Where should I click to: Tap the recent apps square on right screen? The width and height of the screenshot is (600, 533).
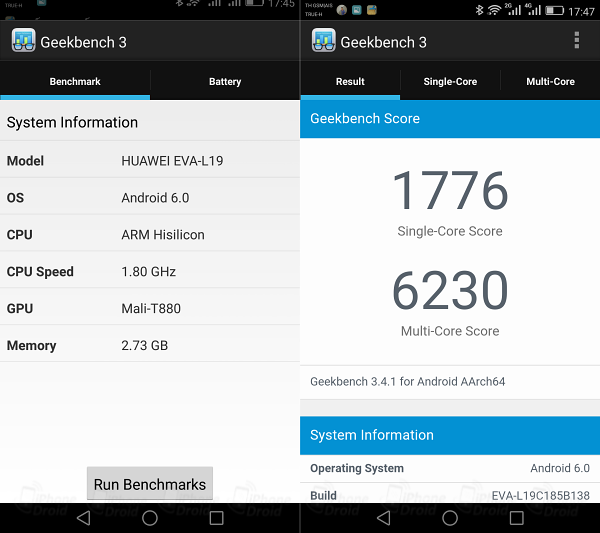click(x=517, y=518)
